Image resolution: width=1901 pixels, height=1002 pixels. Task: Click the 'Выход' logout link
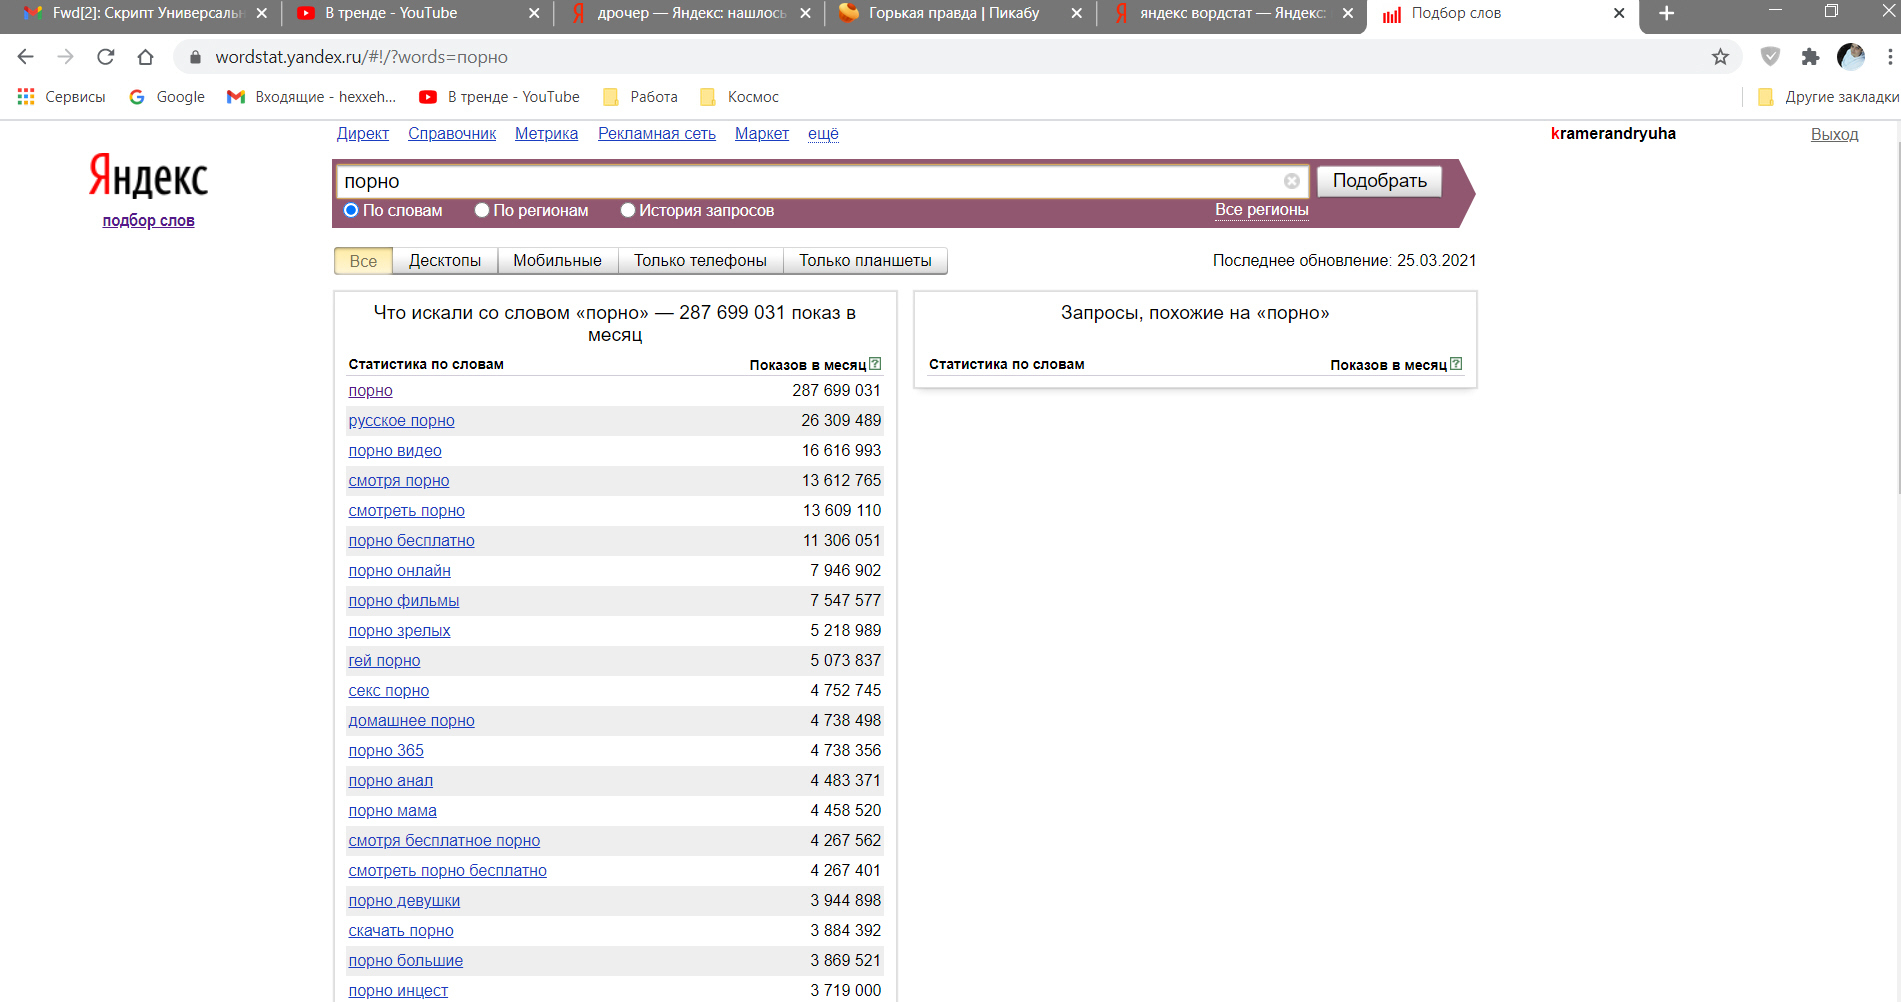(x=1834, y=134)
